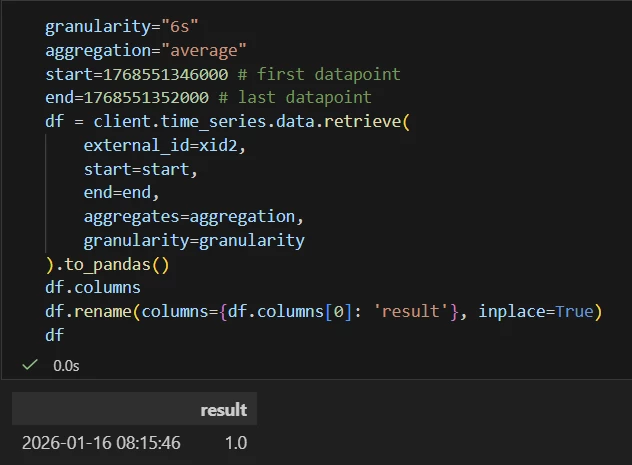632x465 pixels.
Task: Click the result column header in output
Action: pos(223,410)
